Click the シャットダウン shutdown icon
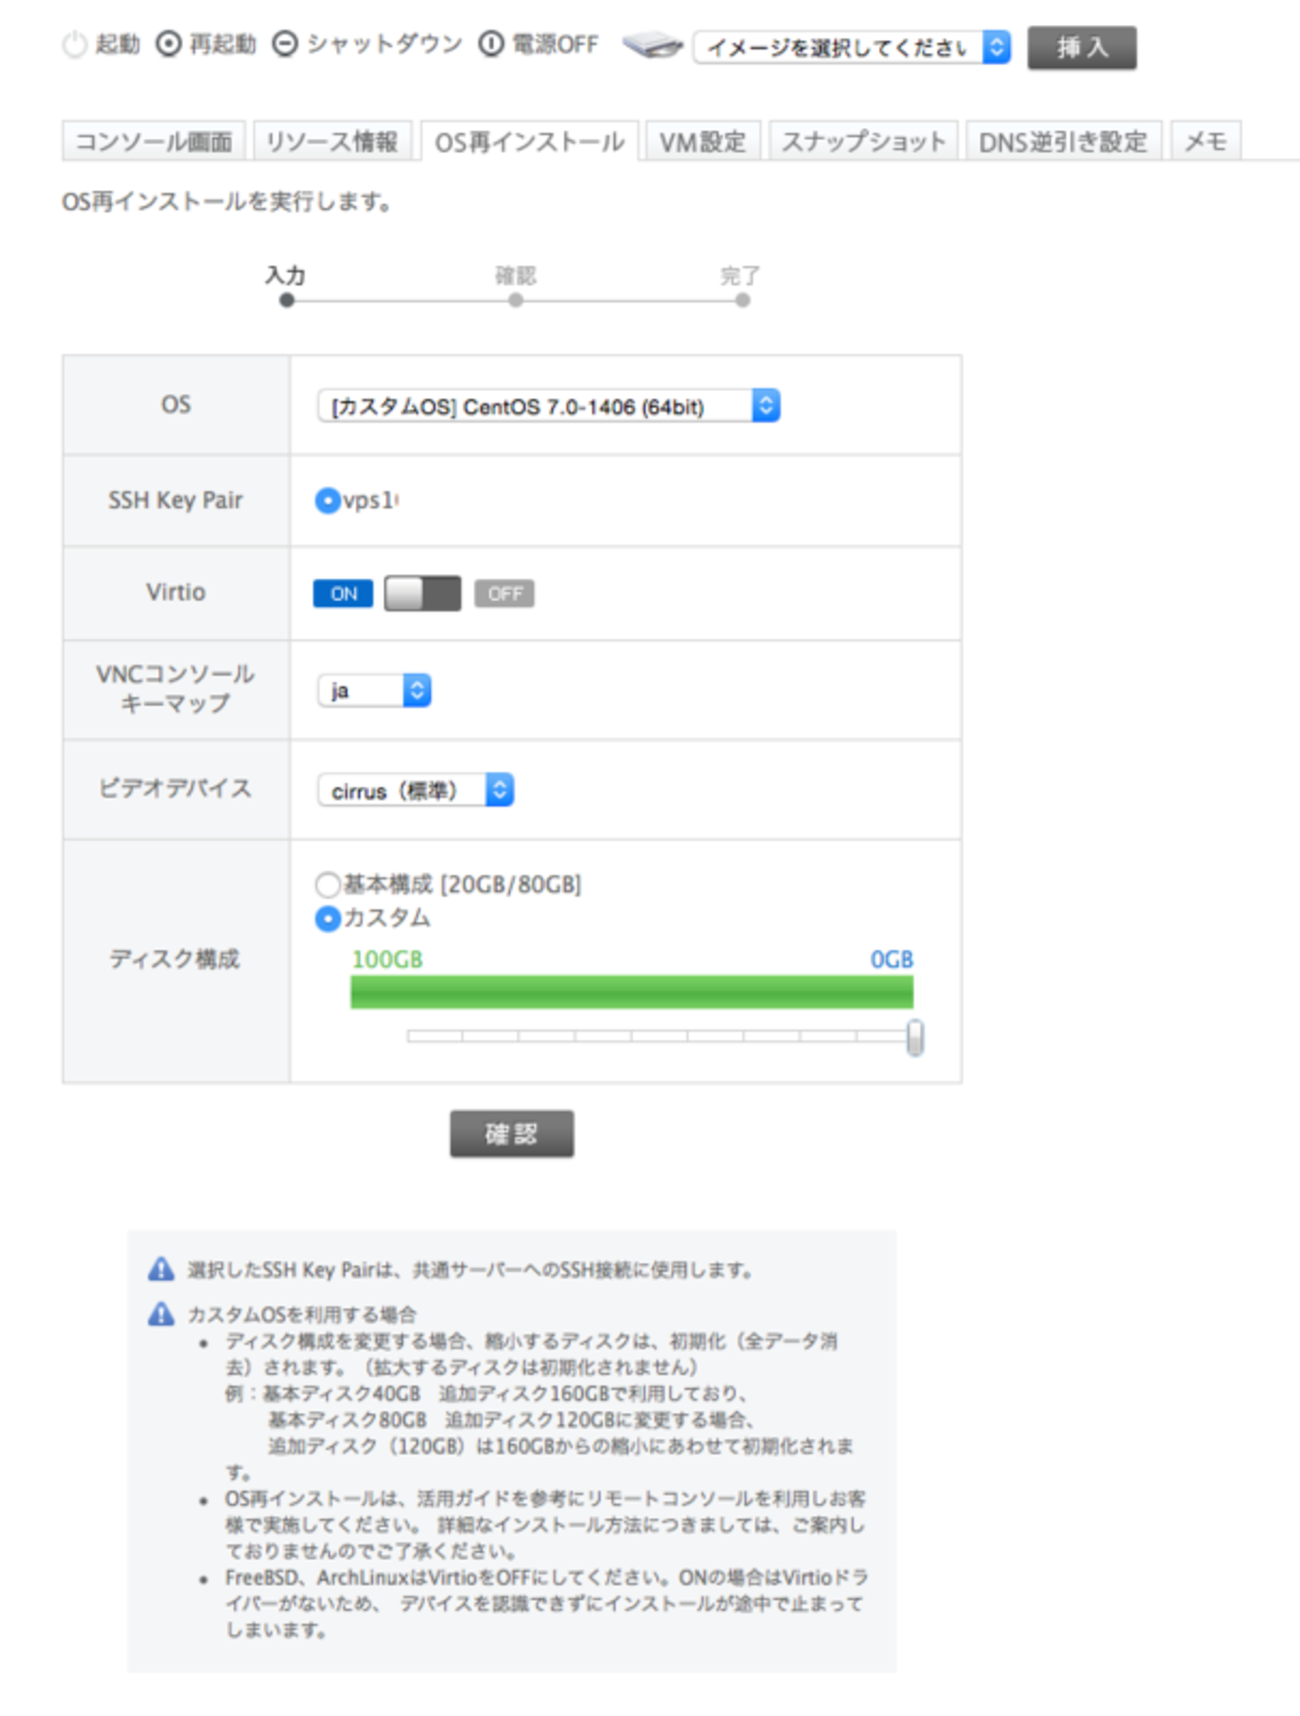 285,44
